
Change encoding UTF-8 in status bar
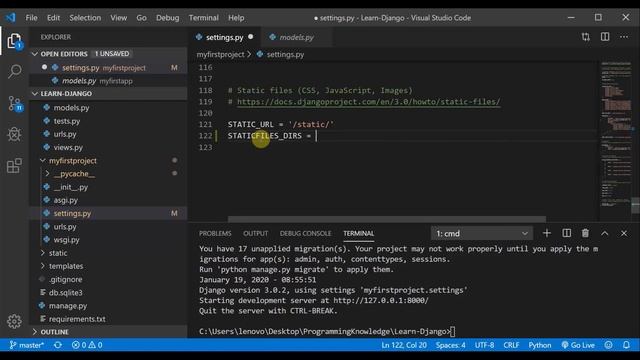(484, 345)
